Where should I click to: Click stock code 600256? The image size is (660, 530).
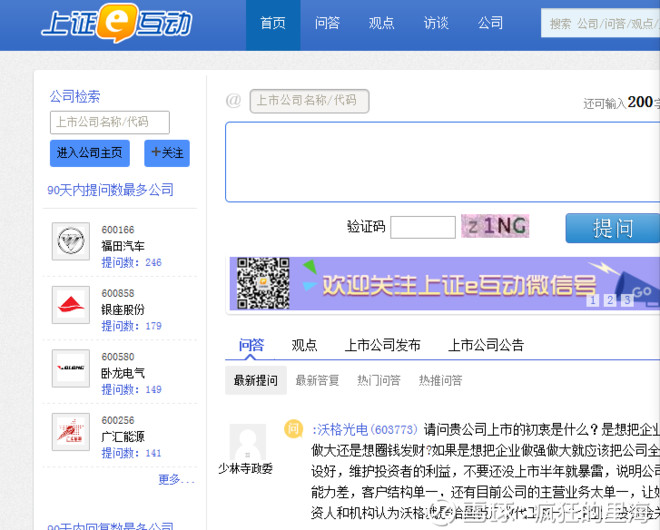pyautogui.click(x=118, y=421)
